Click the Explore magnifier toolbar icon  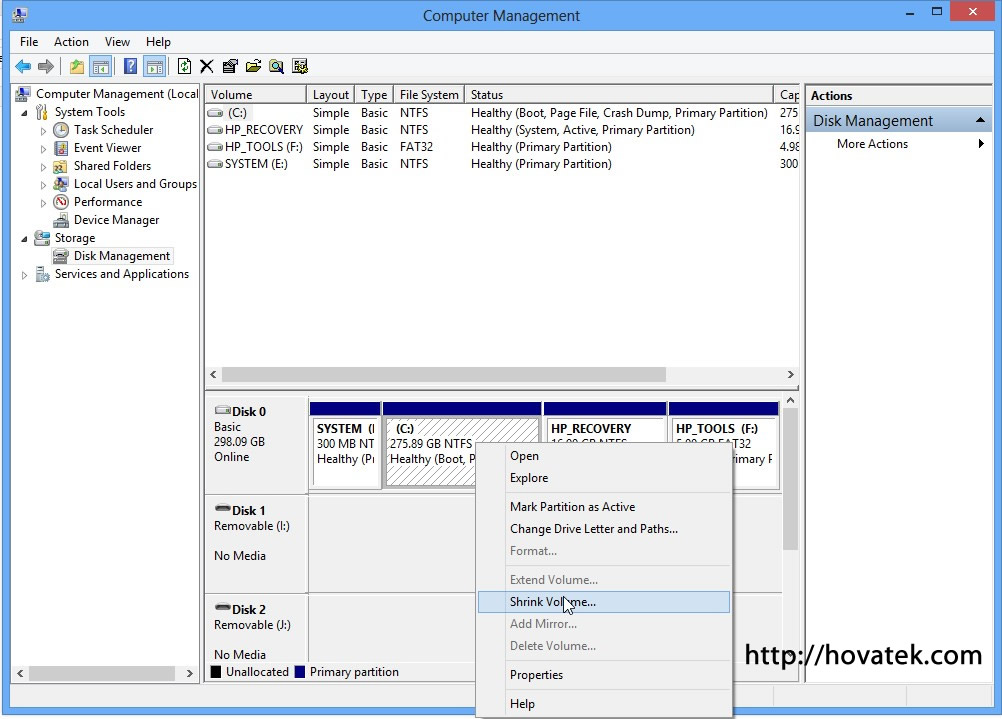tap(276, 66)
